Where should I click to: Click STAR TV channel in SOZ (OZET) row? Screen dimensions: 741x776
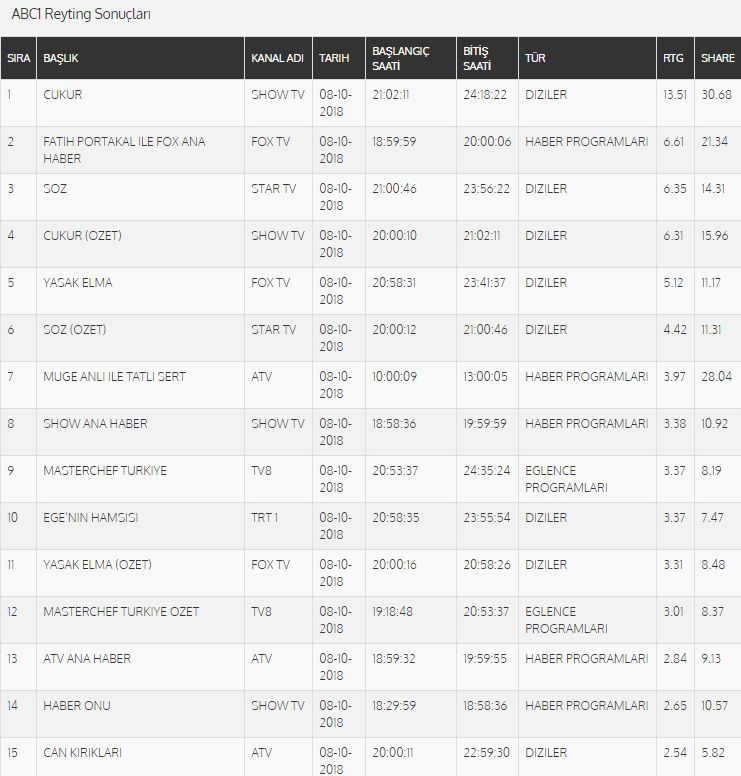(273, 330)
